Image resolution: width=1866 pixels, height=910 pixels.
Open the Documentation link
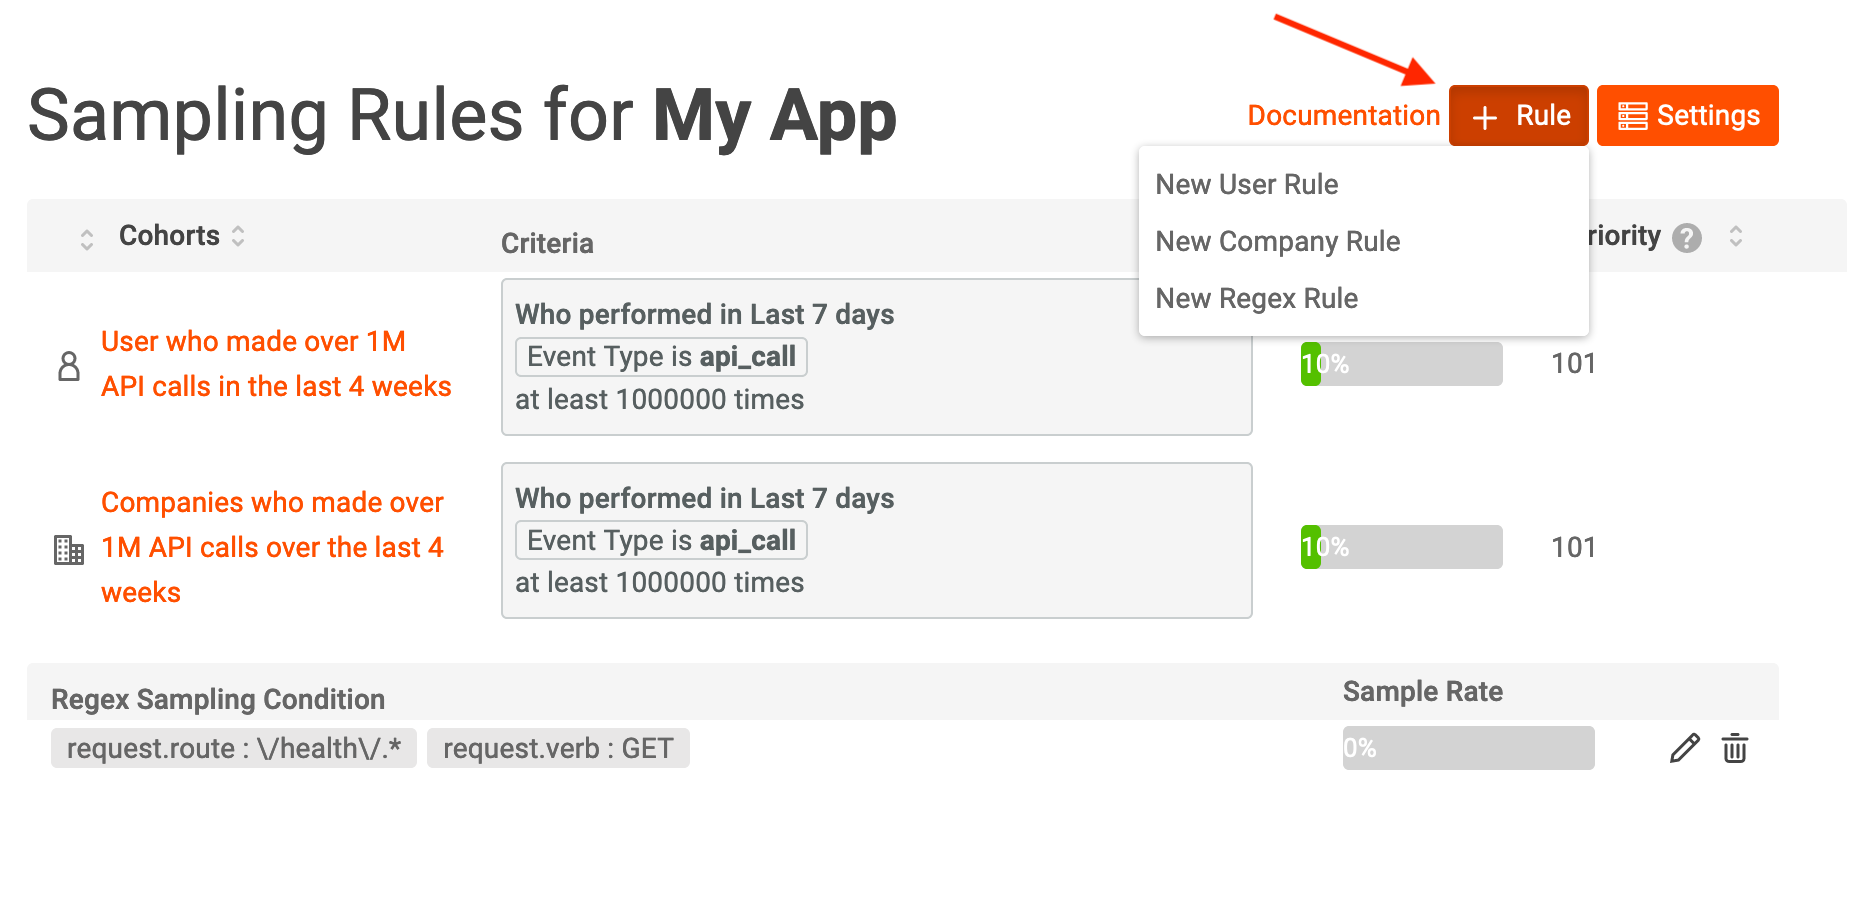pyautogui.click(x=1343, y=116)
